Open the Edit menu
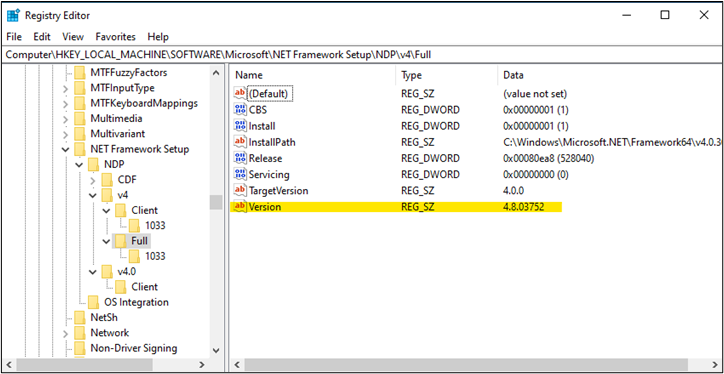 (x=42, y=36)
